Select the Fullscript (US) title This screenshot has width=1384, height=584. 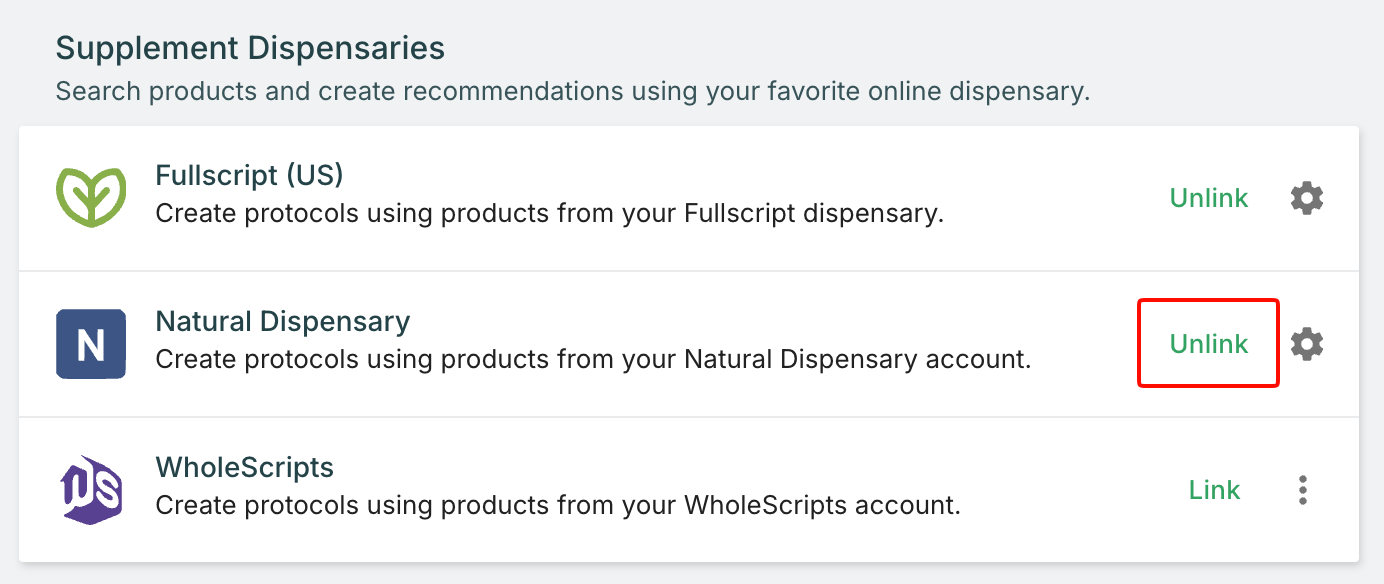[249, 176]
